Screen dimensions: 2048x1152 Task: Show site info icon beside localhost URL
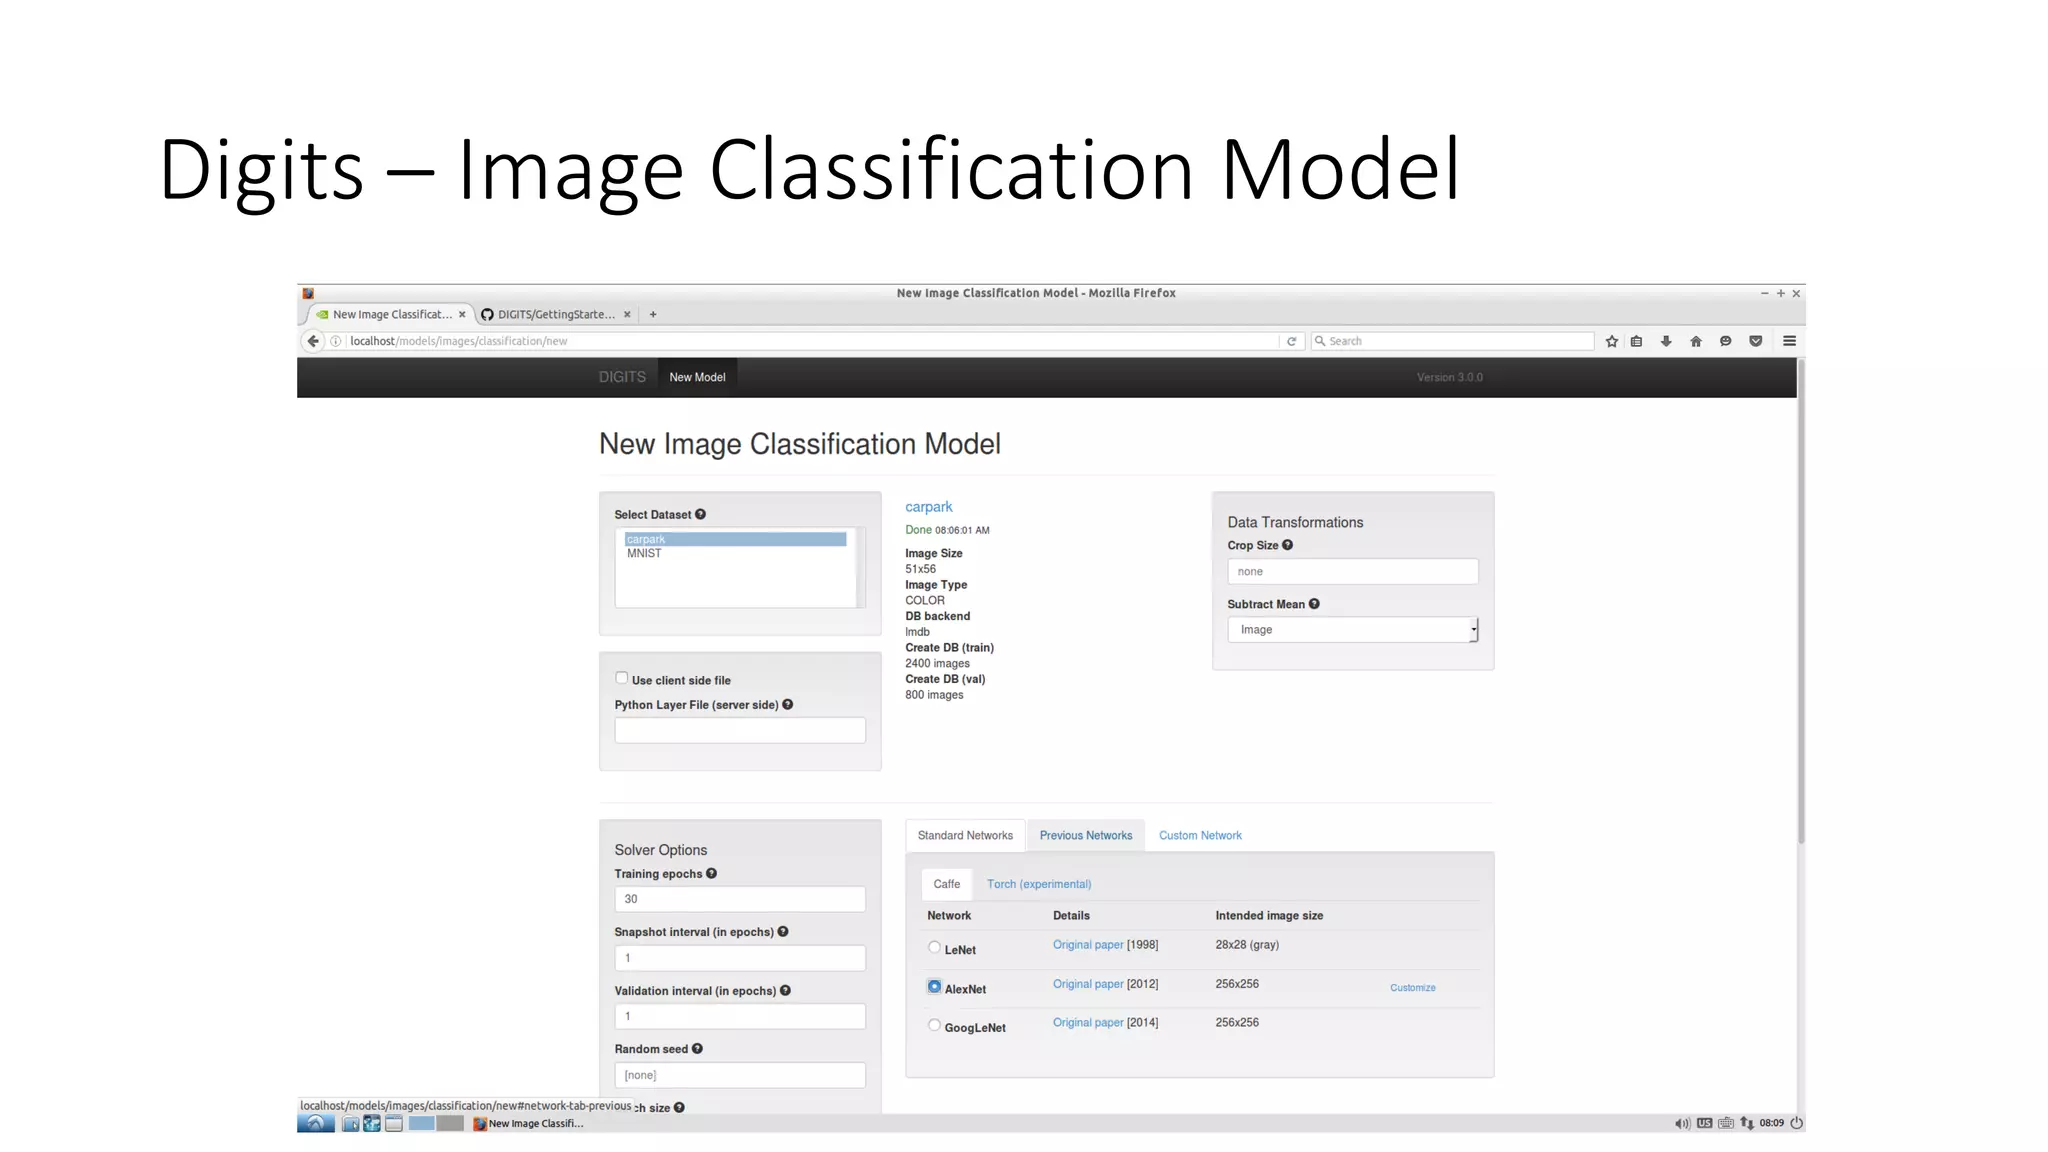[x=336, y=341]
